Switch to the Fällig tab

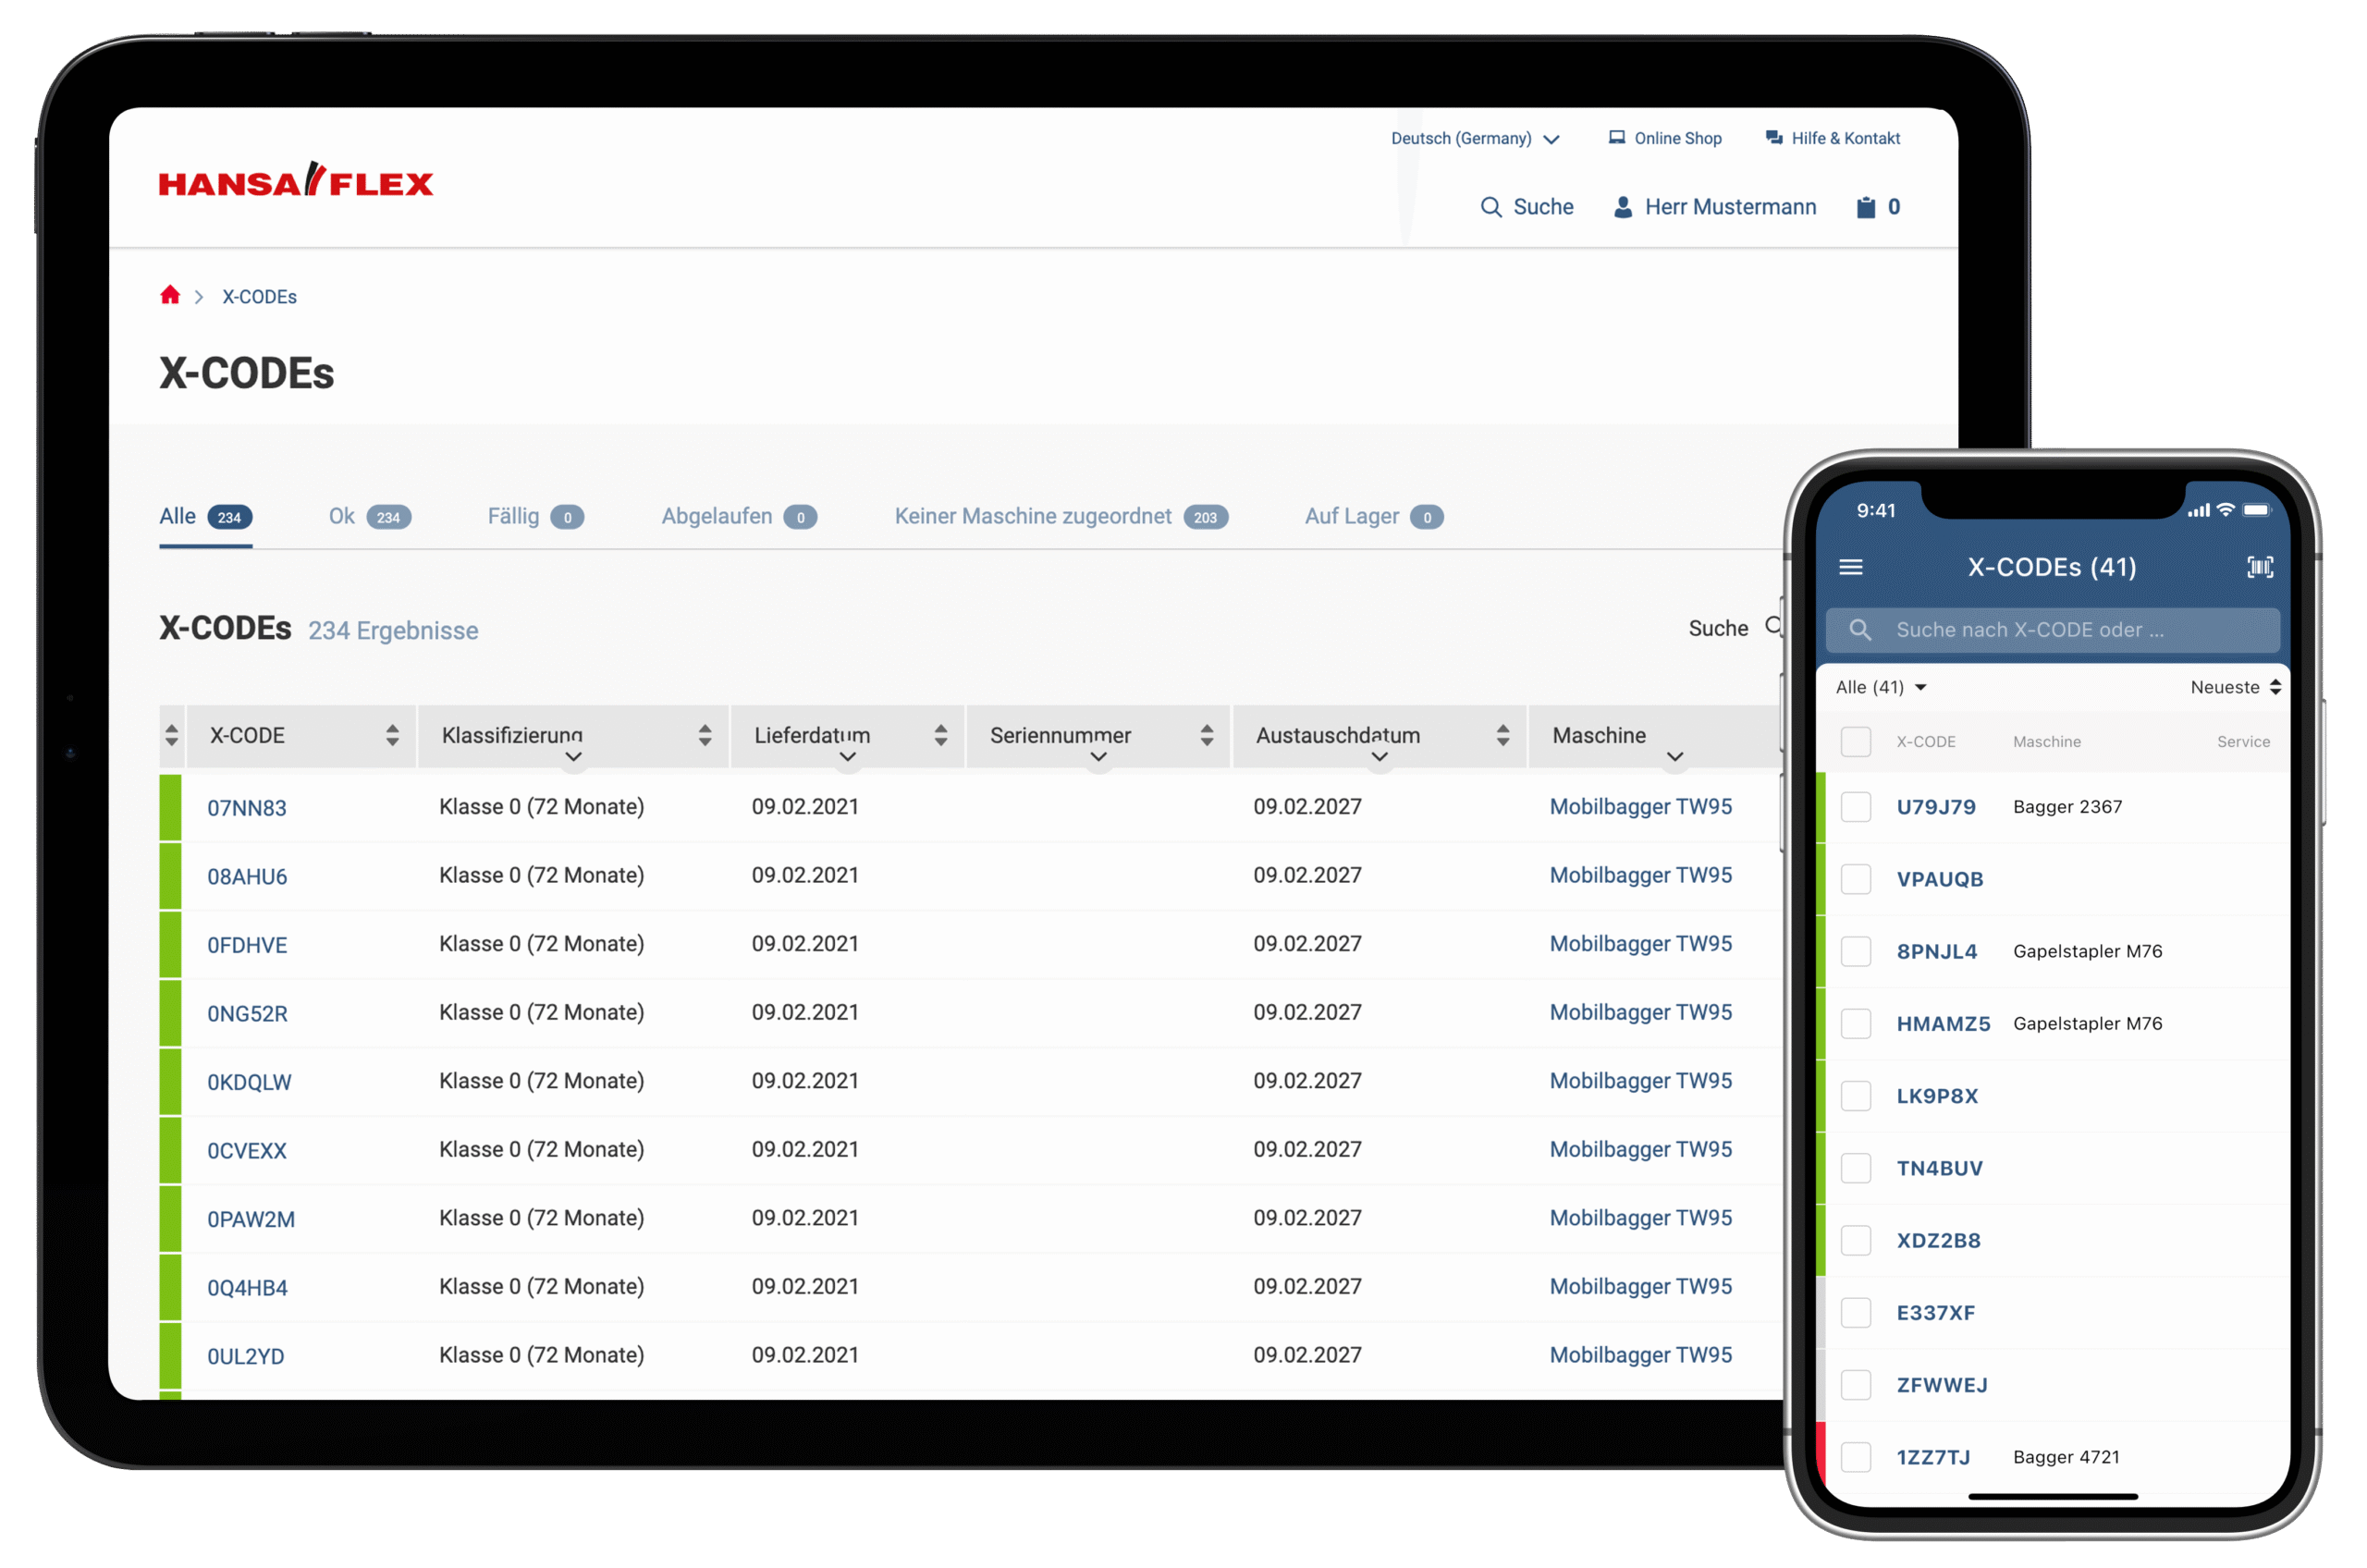coord(513,516)
